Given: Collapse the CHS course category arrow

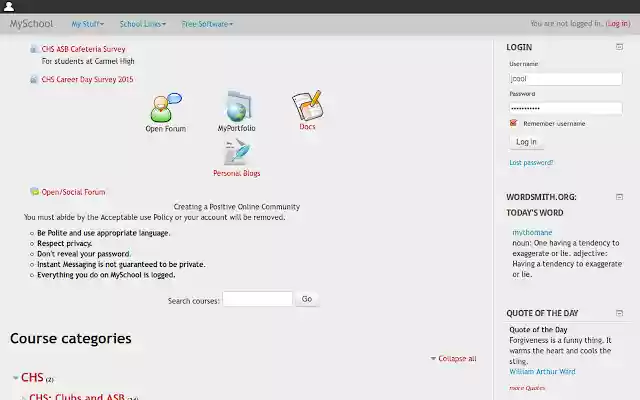Looking at the screenshot, I should tap(16, 378).
